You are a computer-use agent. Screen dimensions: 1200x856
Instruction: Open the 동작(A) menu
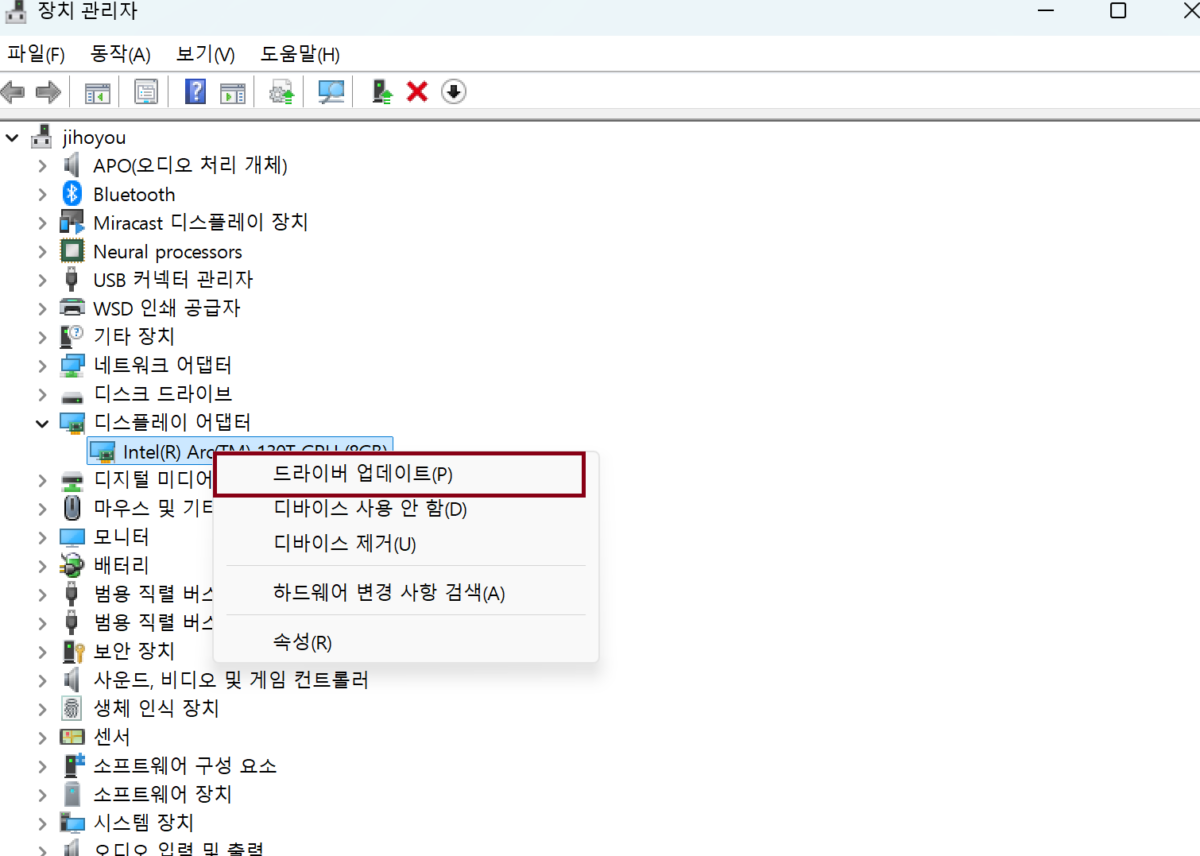[x=120, y=54]
